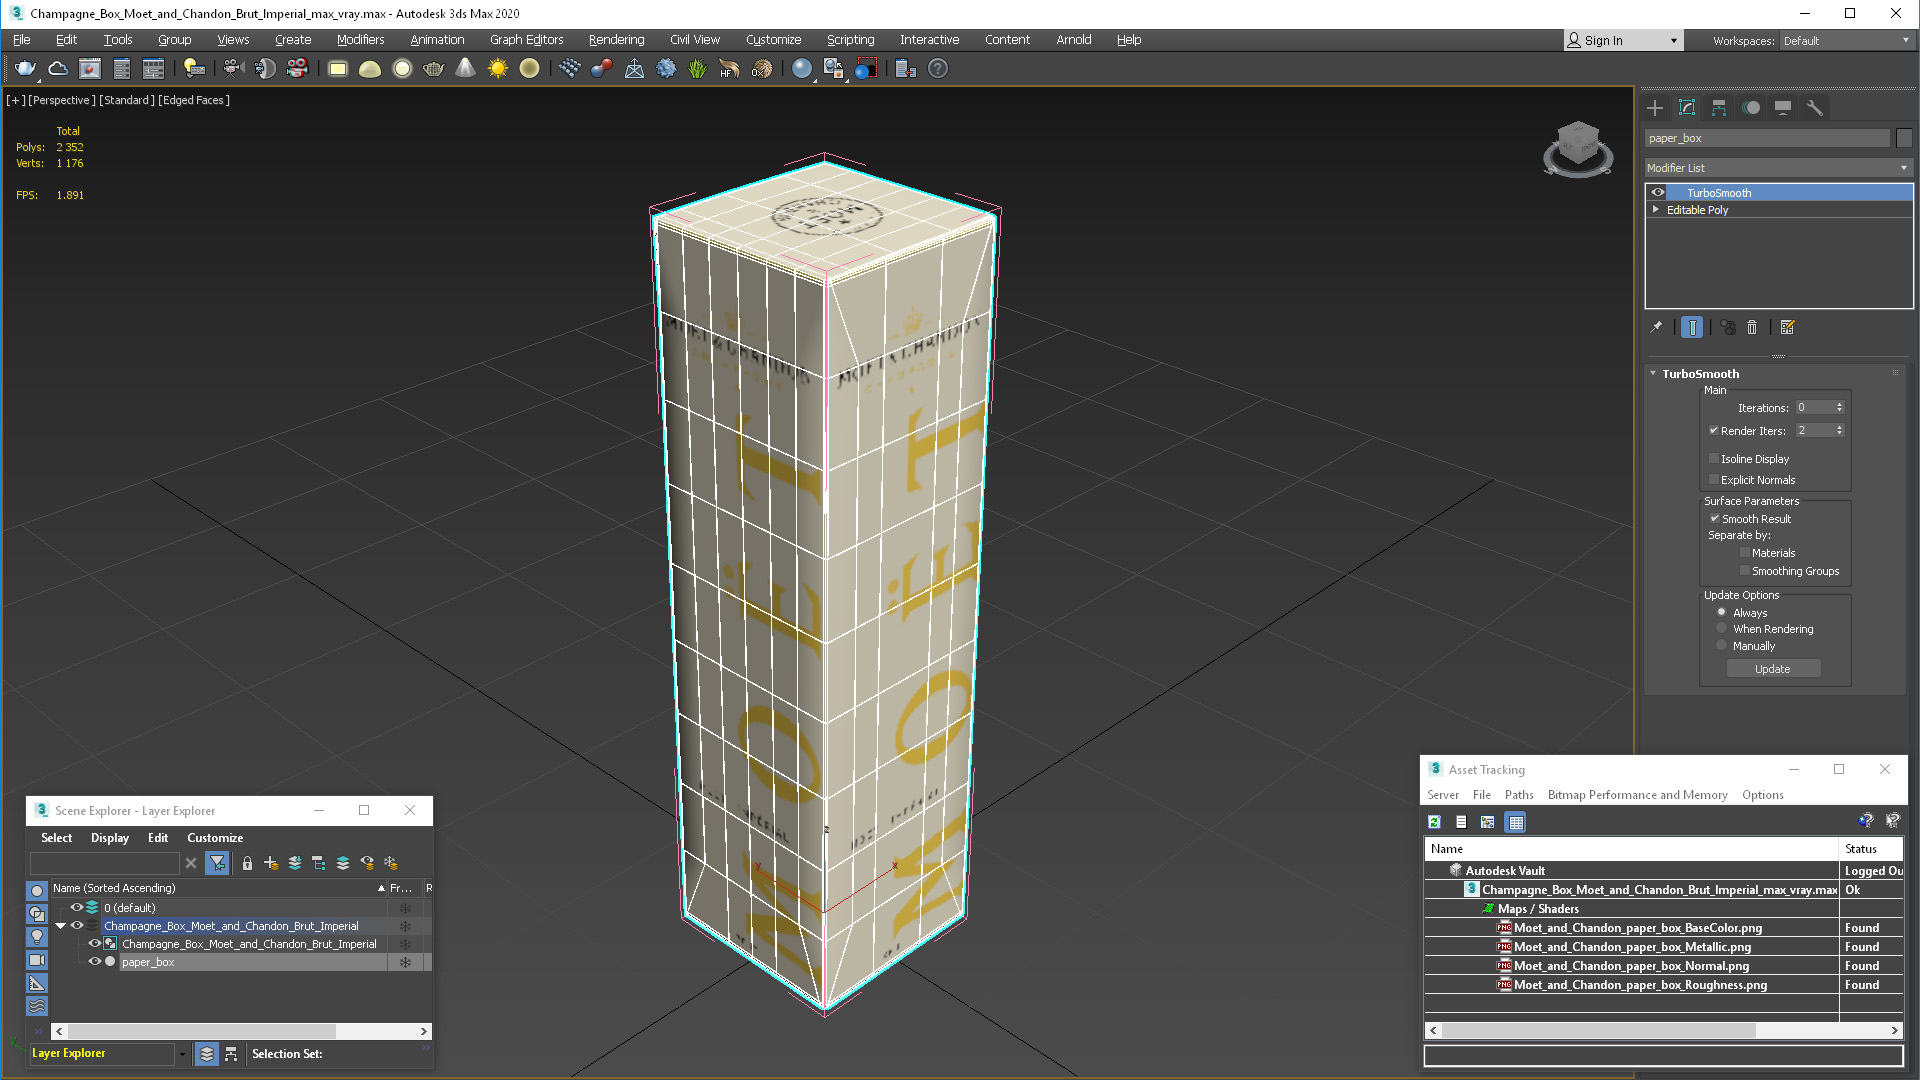Open Customize menu in Scene Explorer
Image resolution: width=1920 pixels, height=1080 pixels.
(x=215, y=838)
